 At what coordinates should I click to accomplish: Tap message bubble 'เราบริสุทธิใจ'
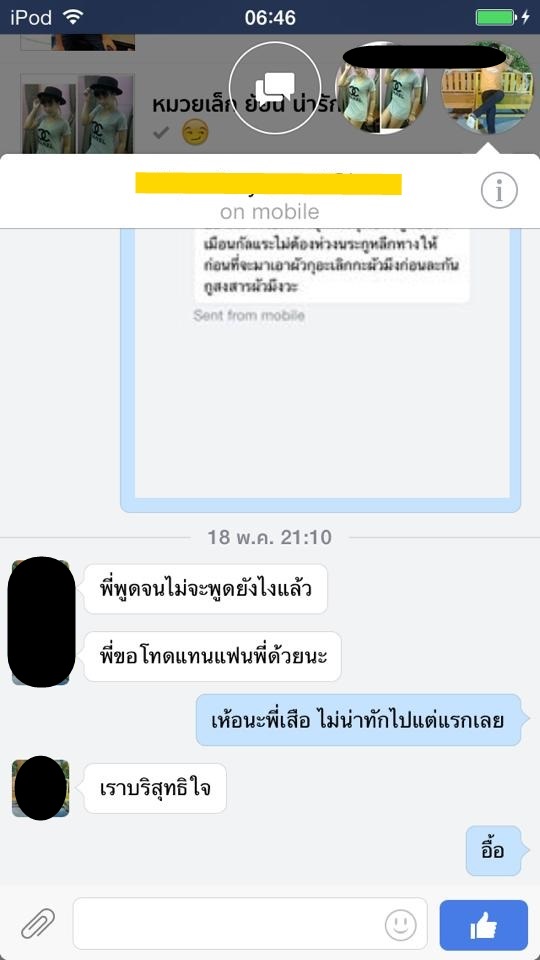(155, 789)
